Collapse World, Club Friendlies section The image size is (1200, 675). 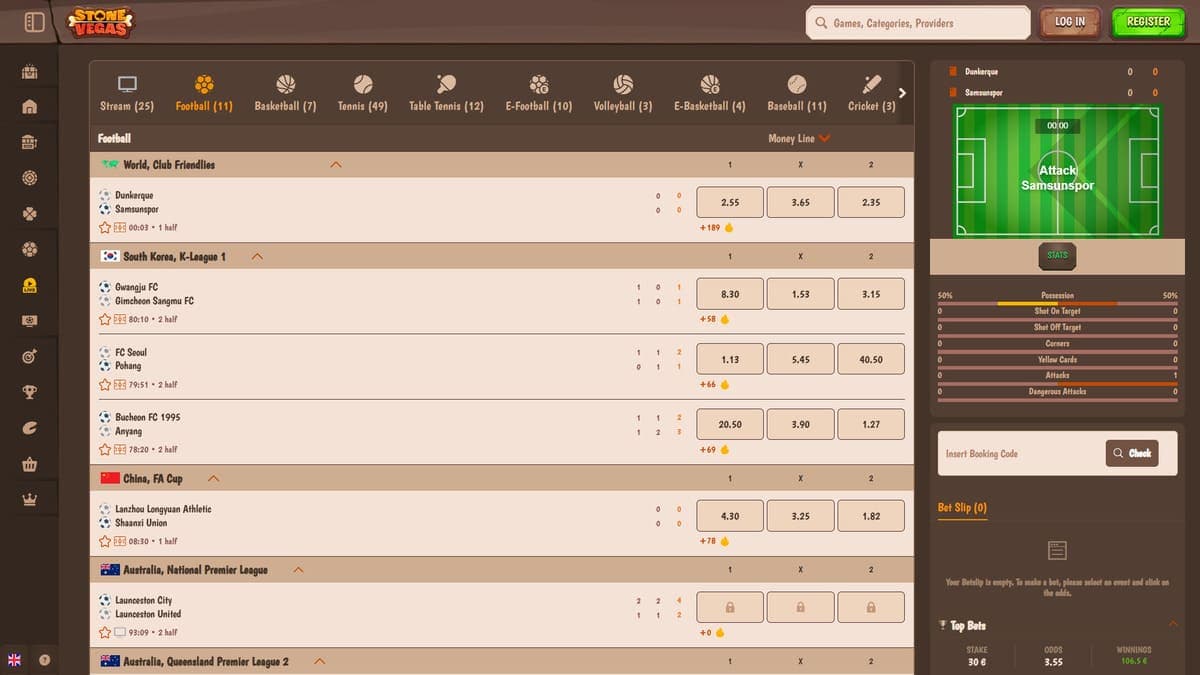tap(336, 164)
